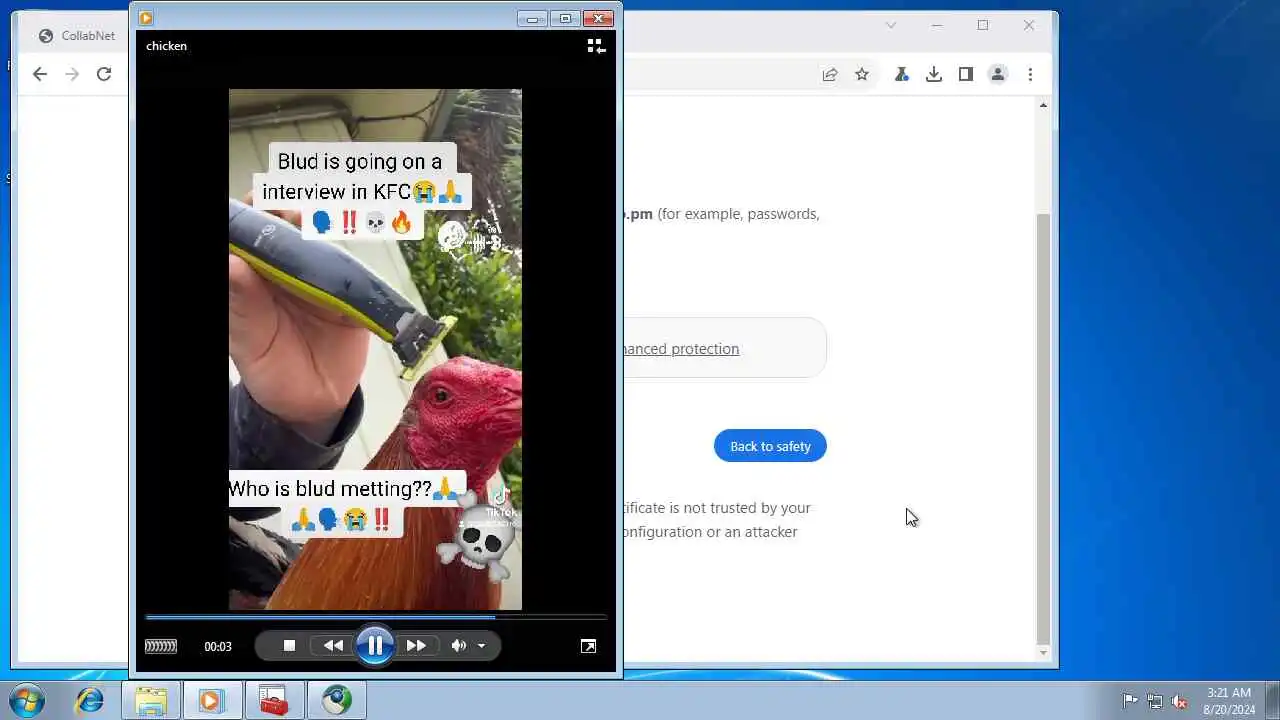Viewport: 1280px width, 720px height.
Task: Open red toolbox app in taskbar
Action: coord(273,701)
